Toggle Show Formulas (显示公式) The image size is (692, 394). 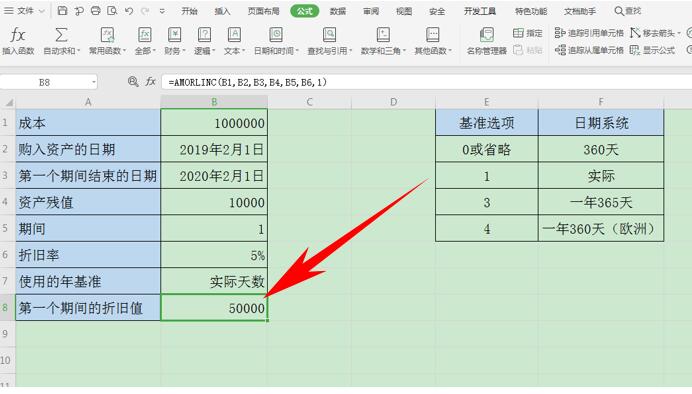pyautogui.click(x=652, y=50)
